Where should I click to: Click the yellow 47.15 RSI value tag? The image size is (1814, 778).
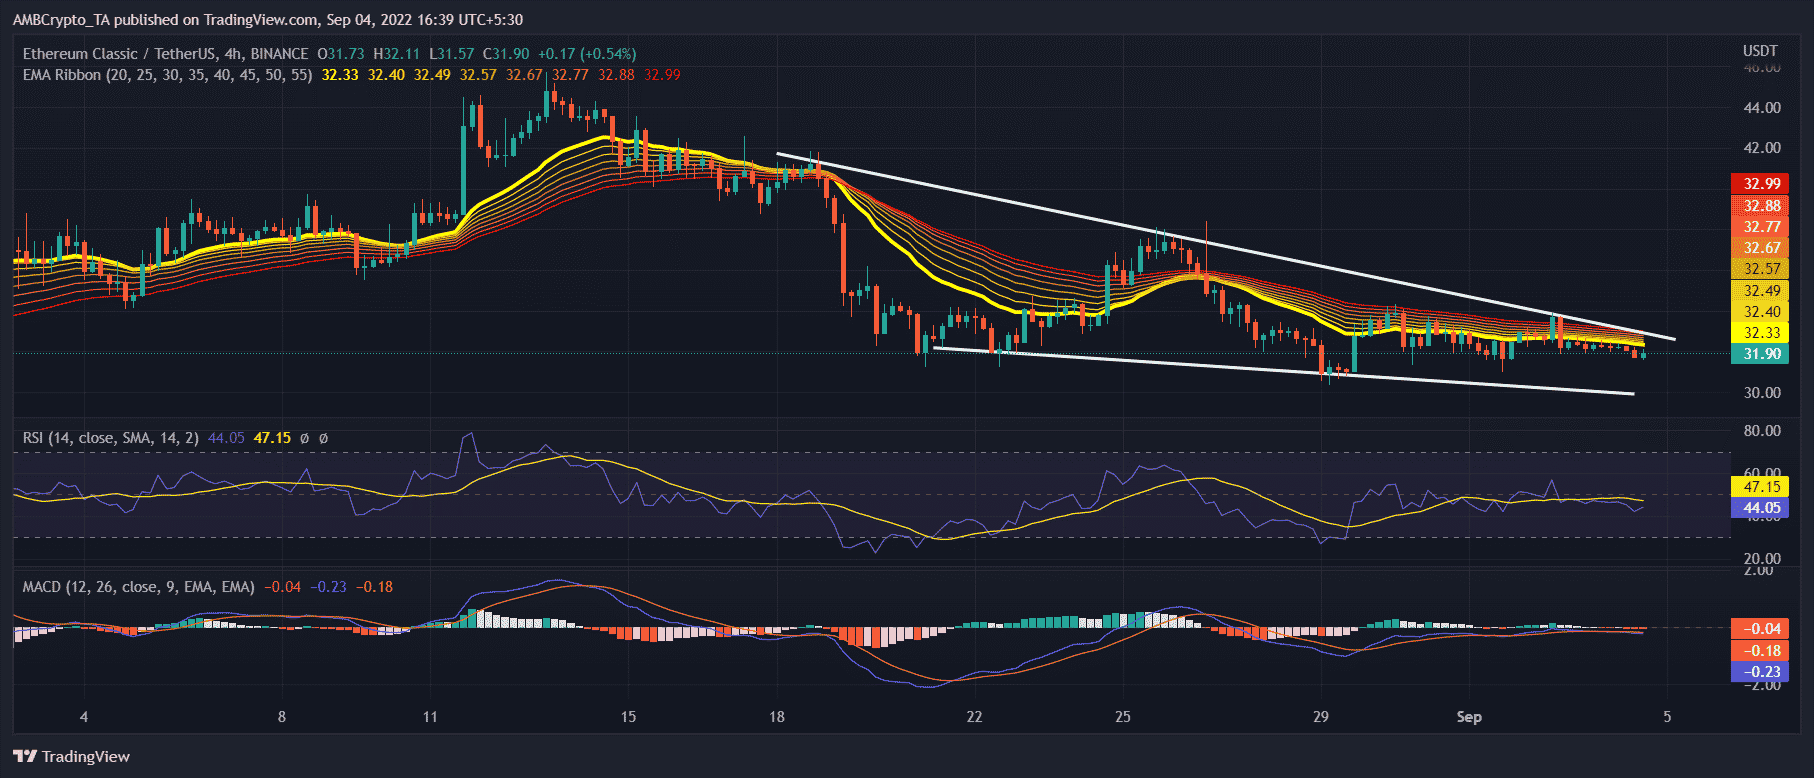[1761, 487]
